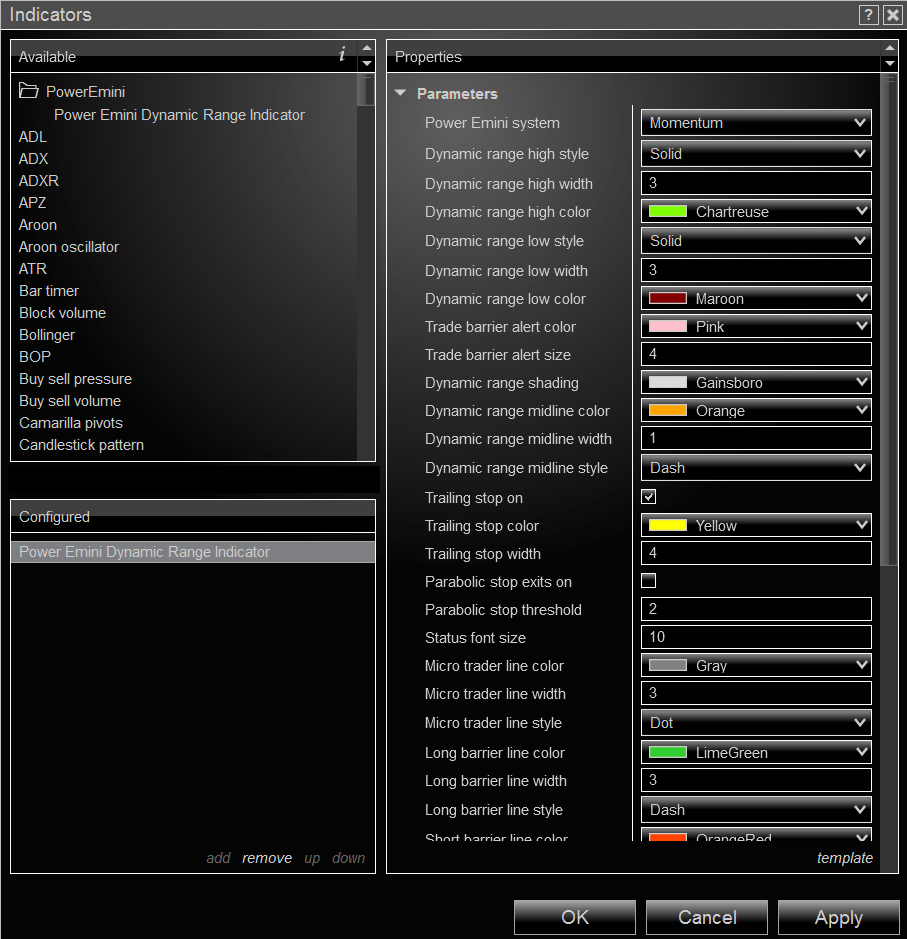The height and width of the screenshot is (939, 907).
Task: Click the Dynamic range high width field
Action: point(756,183)
